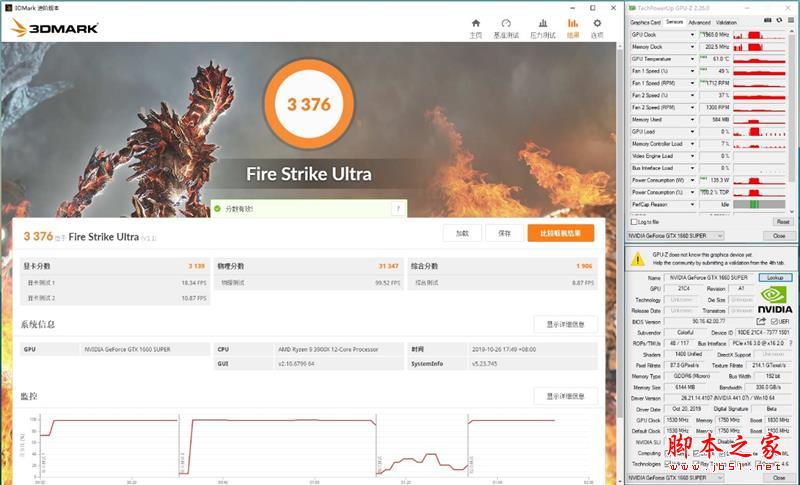Image resolution: width=800 pixels, height=485 pixels.
Task: Open GPU selector dropdown in lower GPU-Z window
Action: coord(675,478)
